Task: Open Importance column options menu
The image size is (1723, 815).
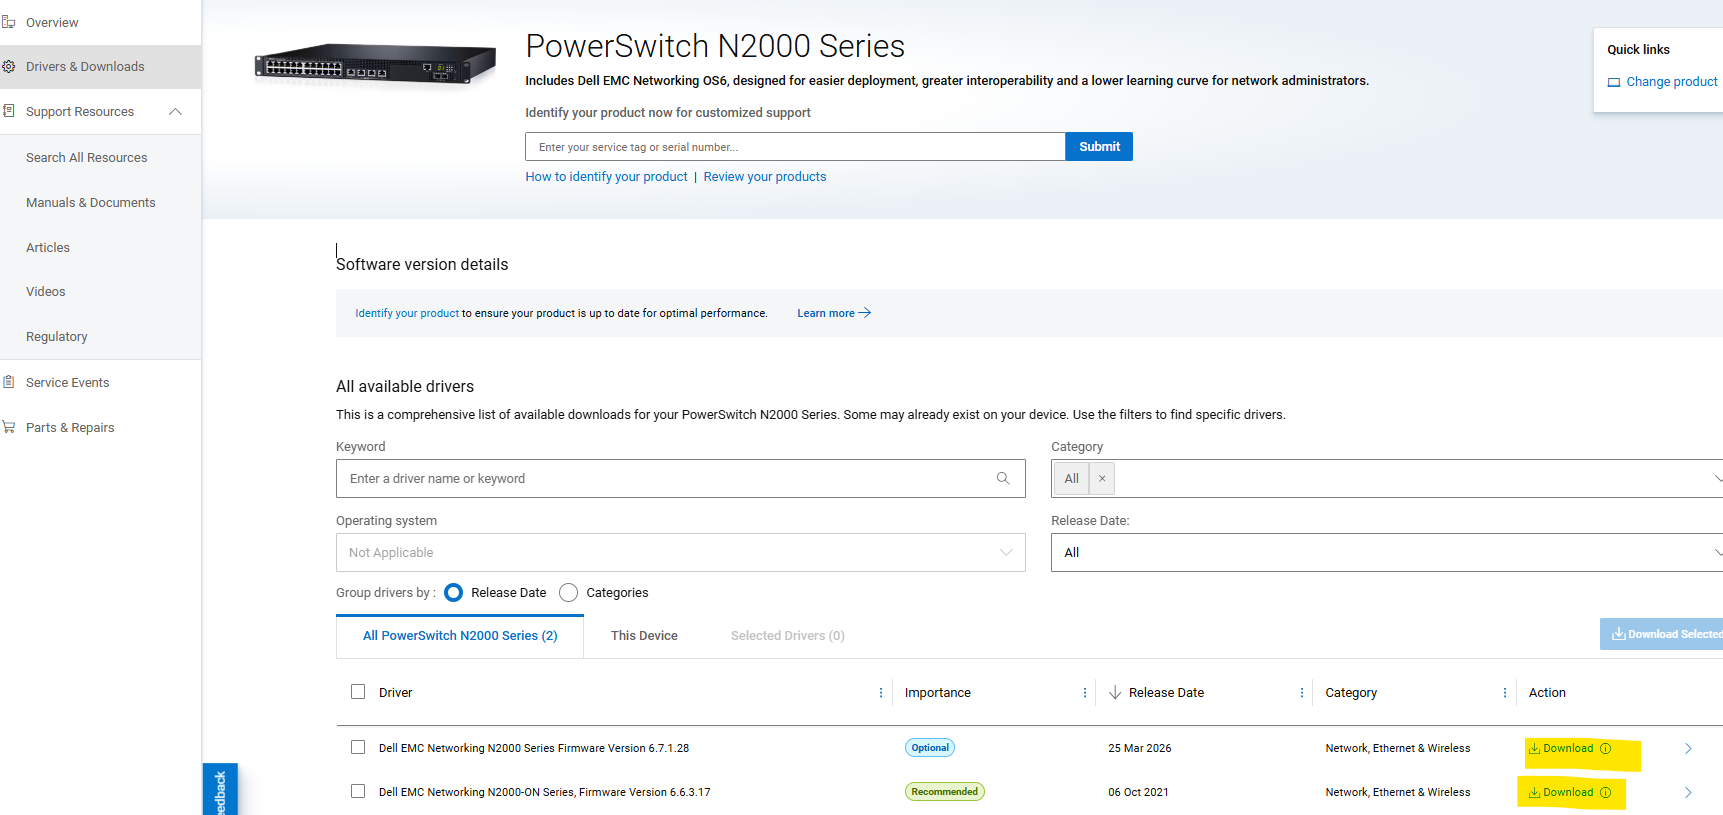Action: point(1085,693)
